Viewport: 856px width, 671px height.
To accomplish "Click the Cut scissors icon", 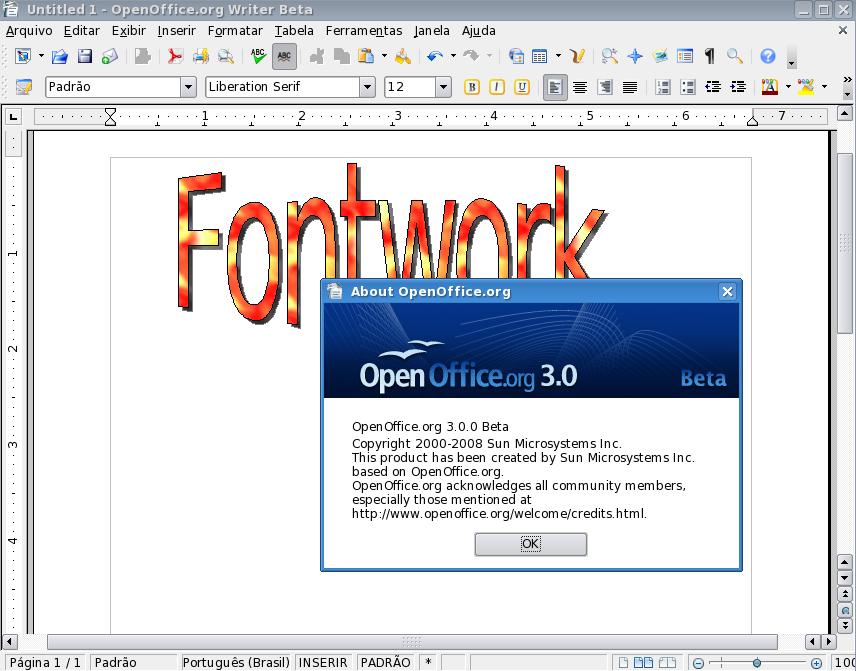I will [x=317, y=56].
